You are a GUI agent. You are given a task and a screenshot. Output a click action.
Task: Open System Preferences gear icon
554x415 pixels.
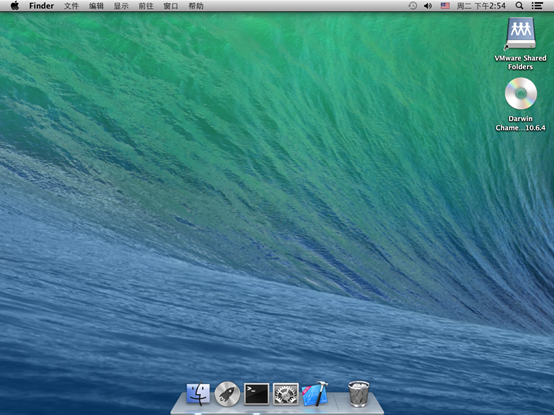coord(285,394)
